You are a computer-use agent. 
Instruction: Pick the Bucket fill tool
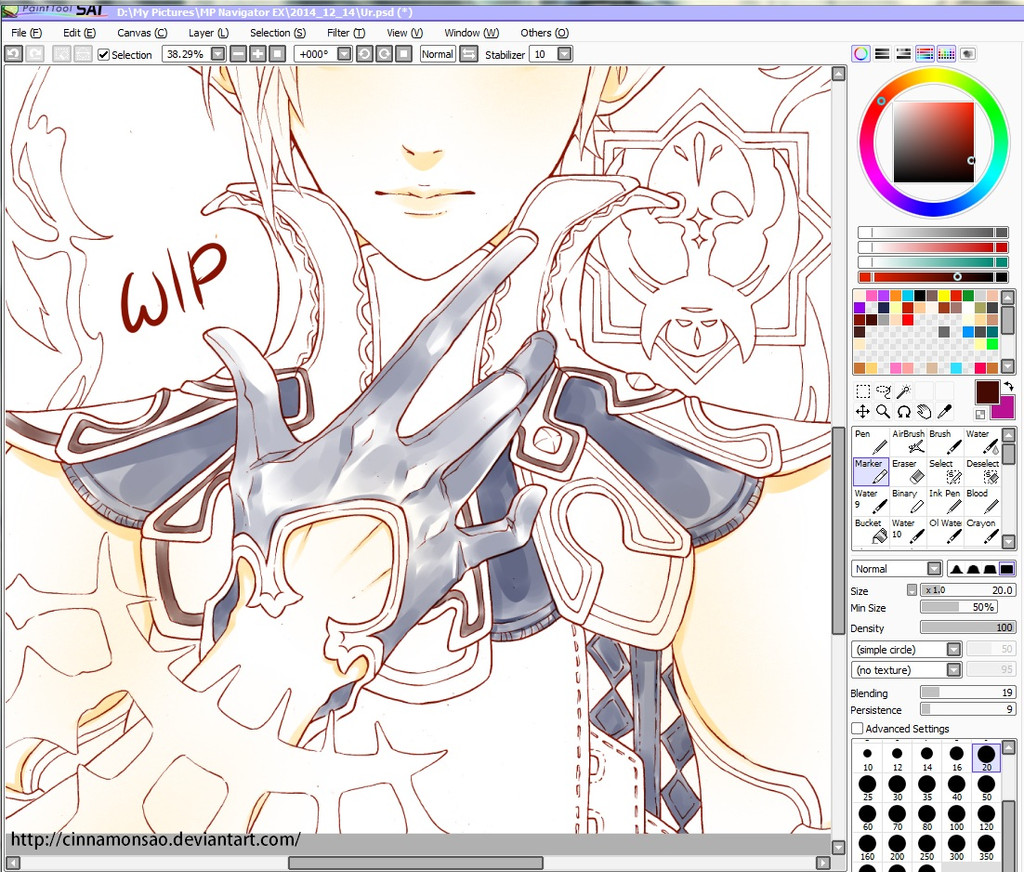(x=871, y=531)
